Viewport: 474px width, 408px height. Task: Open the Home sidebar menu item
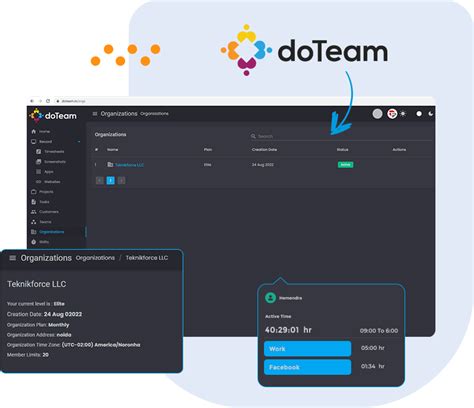44,131
